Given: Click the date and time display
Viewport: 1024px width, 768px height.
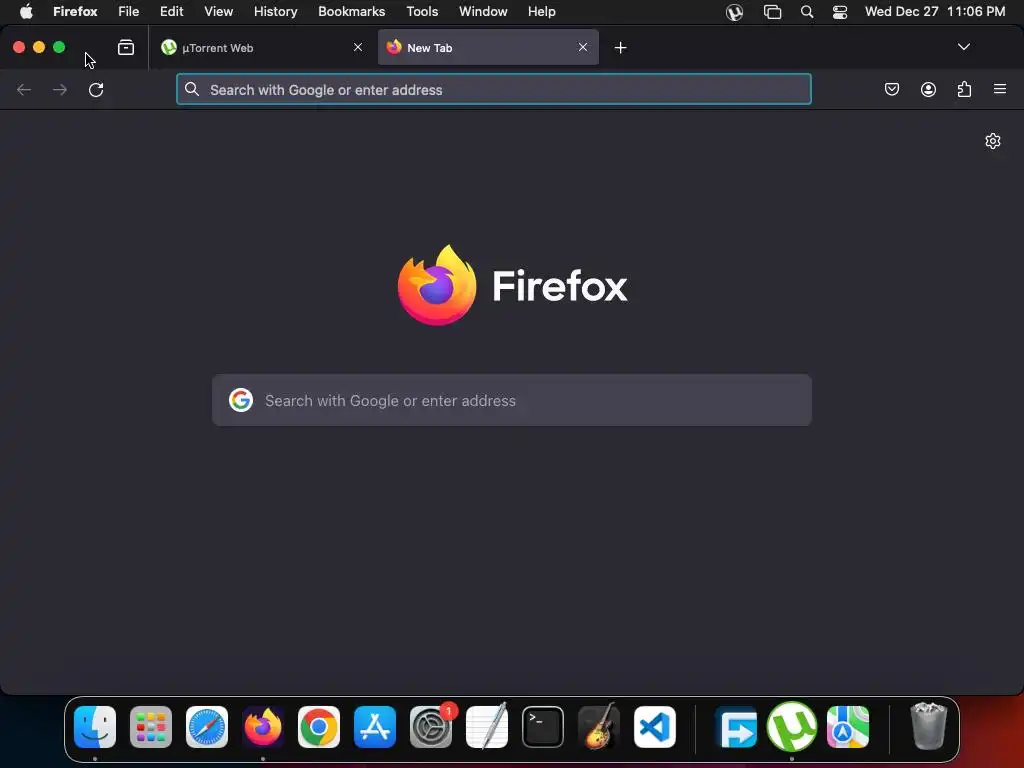Looking at the screenshot, I should 935,12.
